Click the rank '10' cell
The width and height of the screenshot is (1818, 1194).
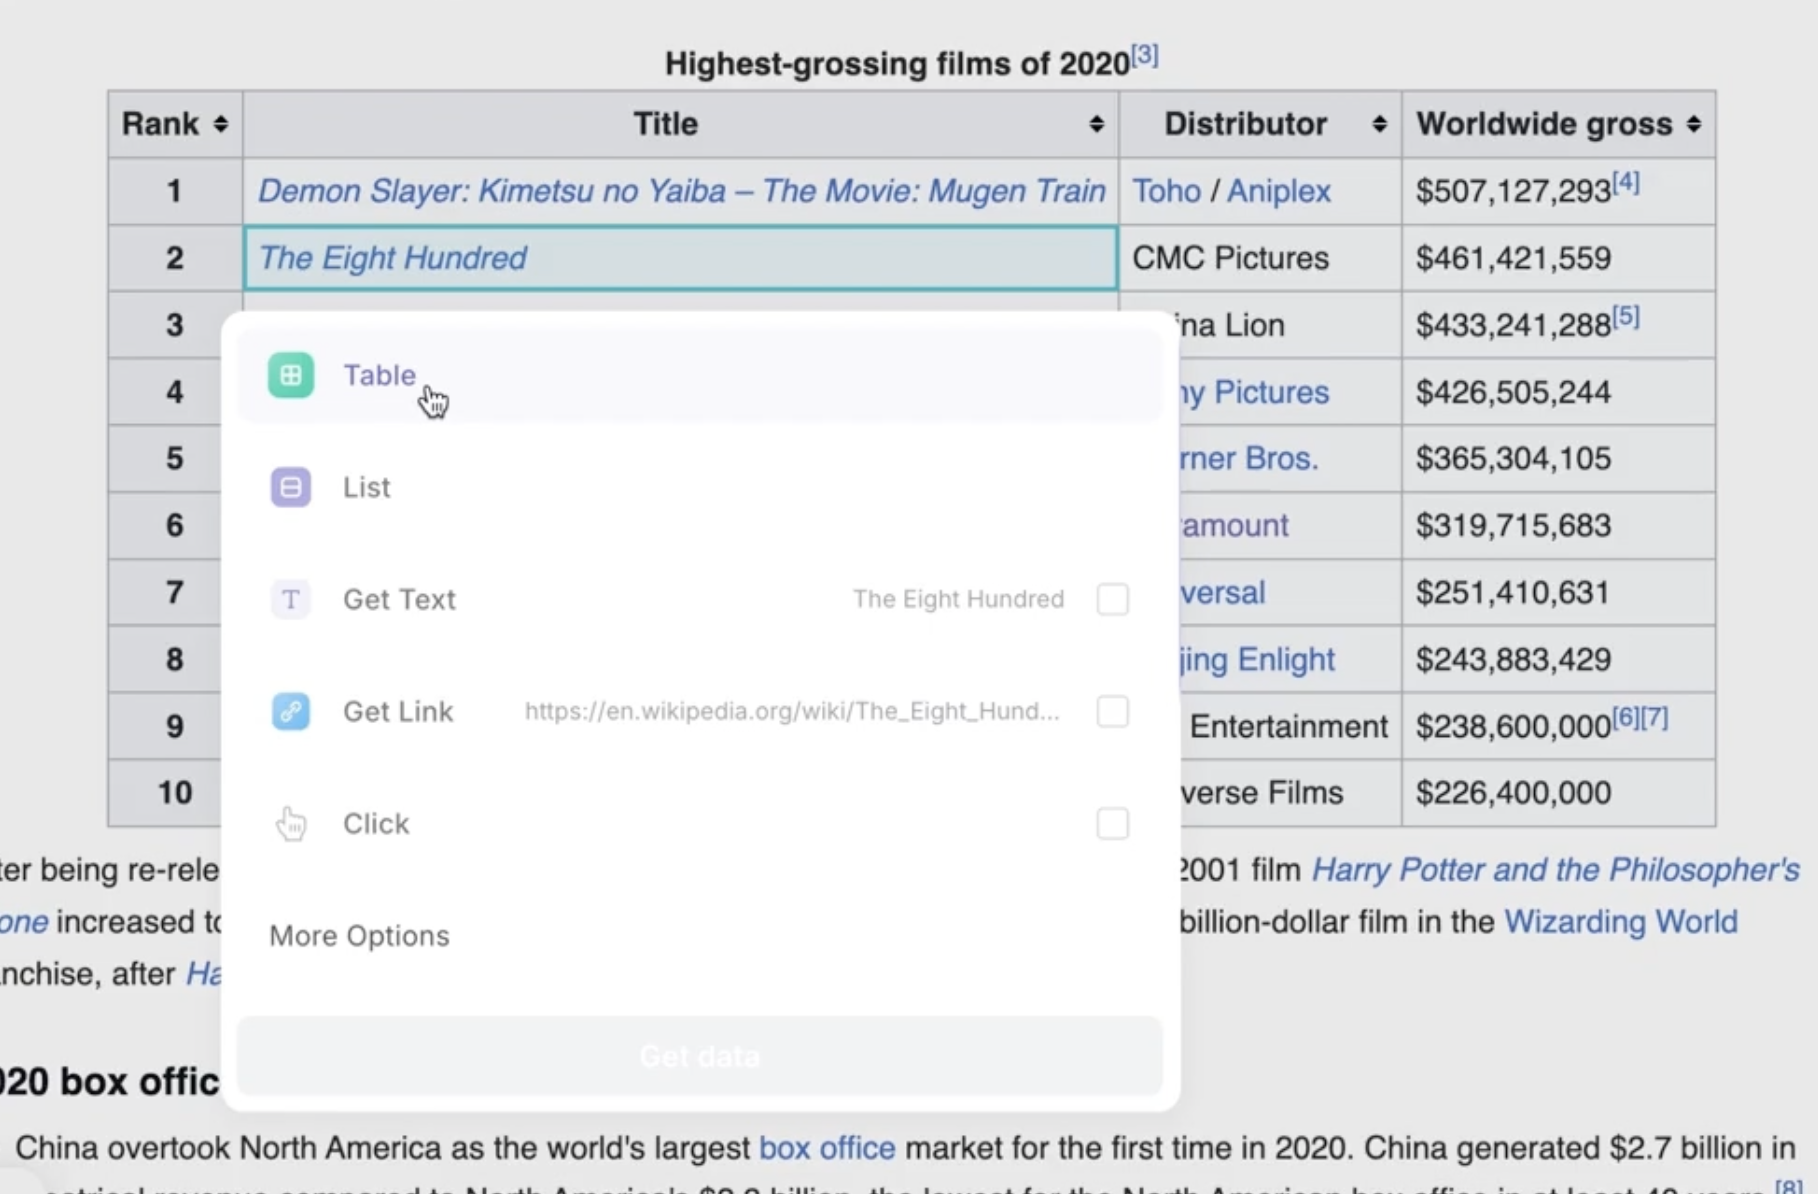(x=175, y=793)
